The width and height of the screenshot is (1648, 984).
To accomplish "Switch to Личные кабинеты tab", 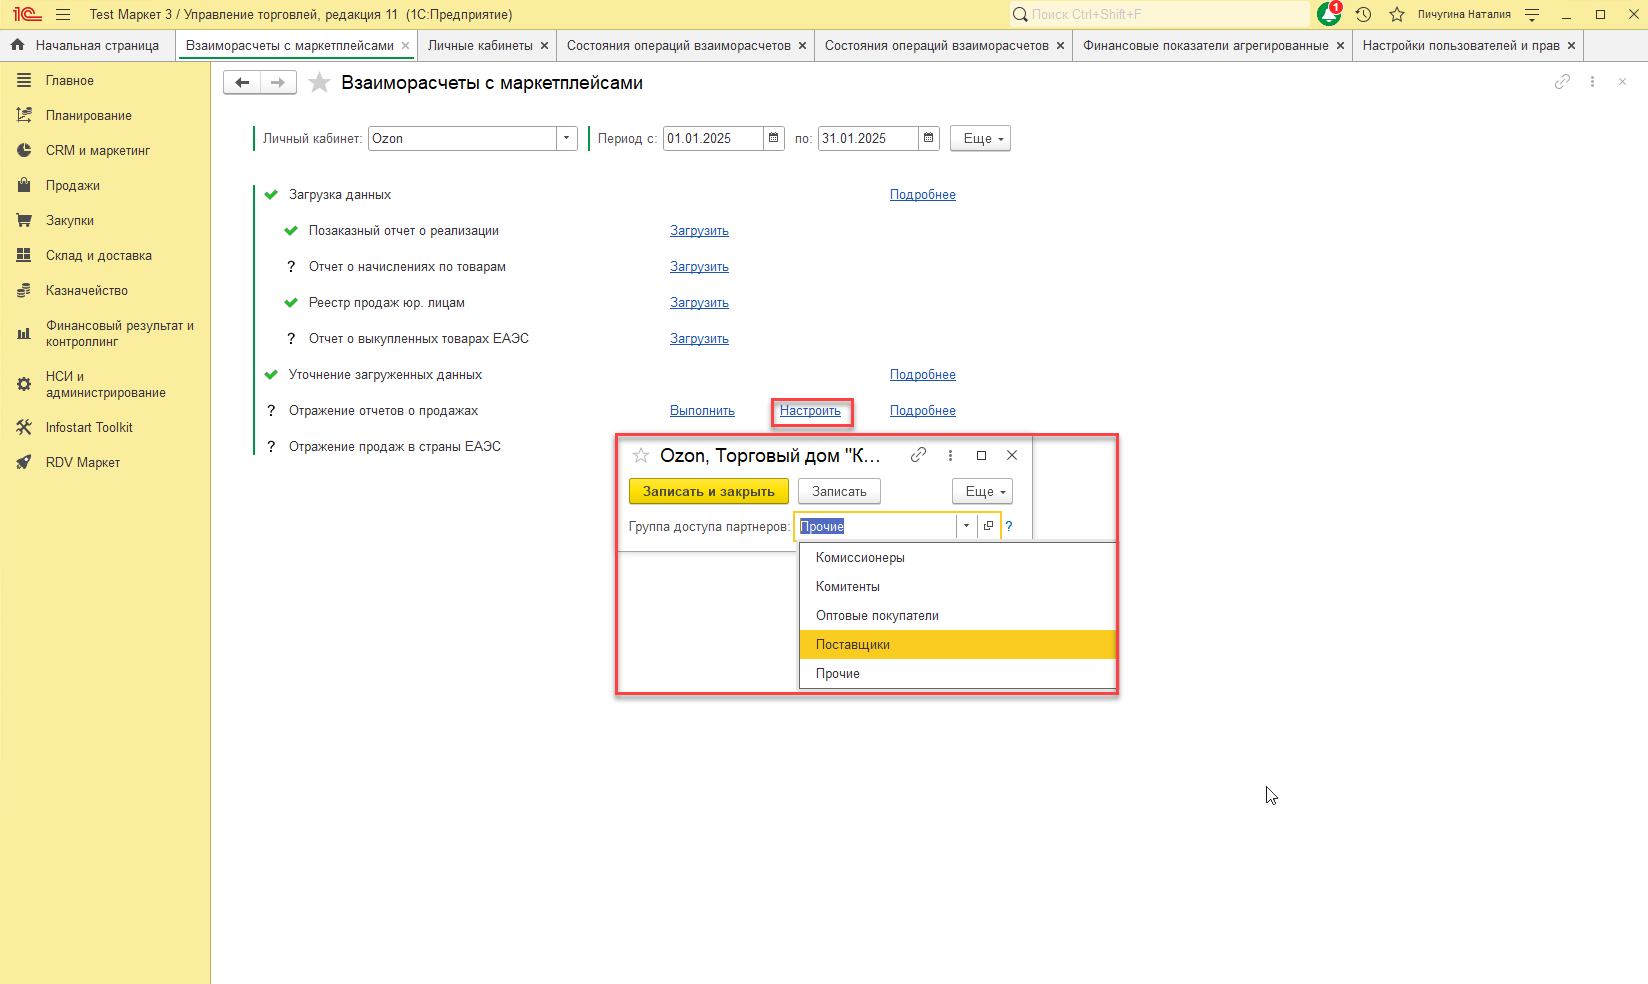I will click(x=480, y=45).
